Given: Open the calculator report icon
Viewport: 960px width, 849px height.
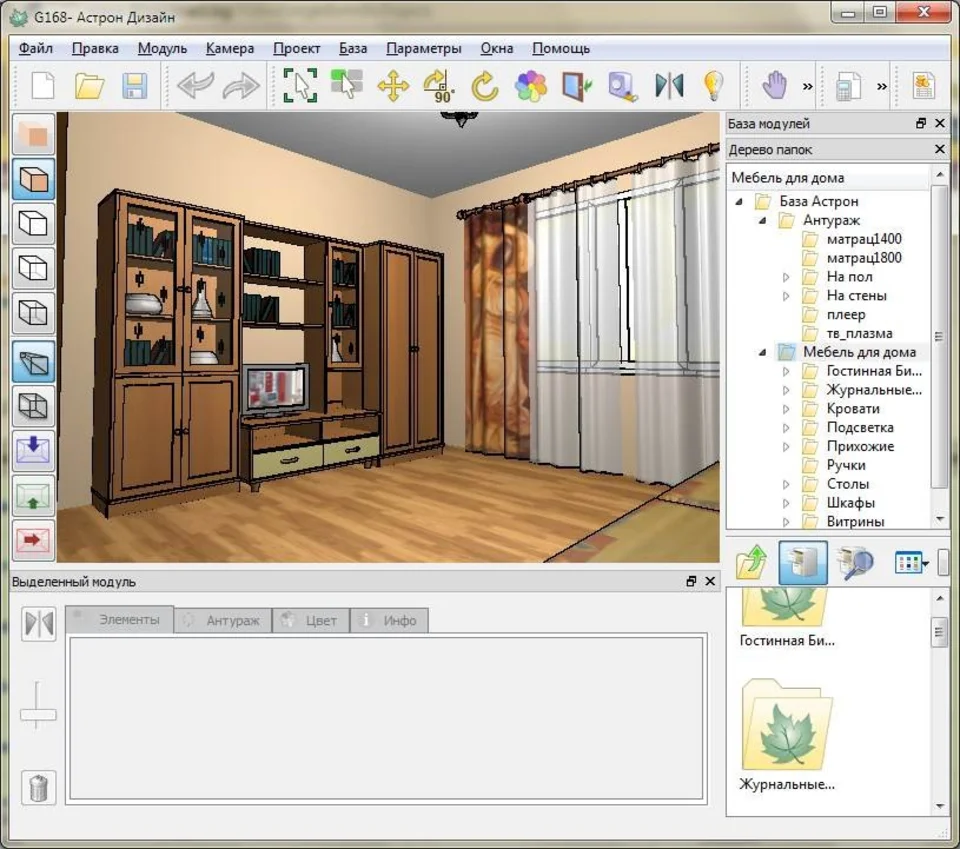Looking at the screenshot, I should pos(848,86).
